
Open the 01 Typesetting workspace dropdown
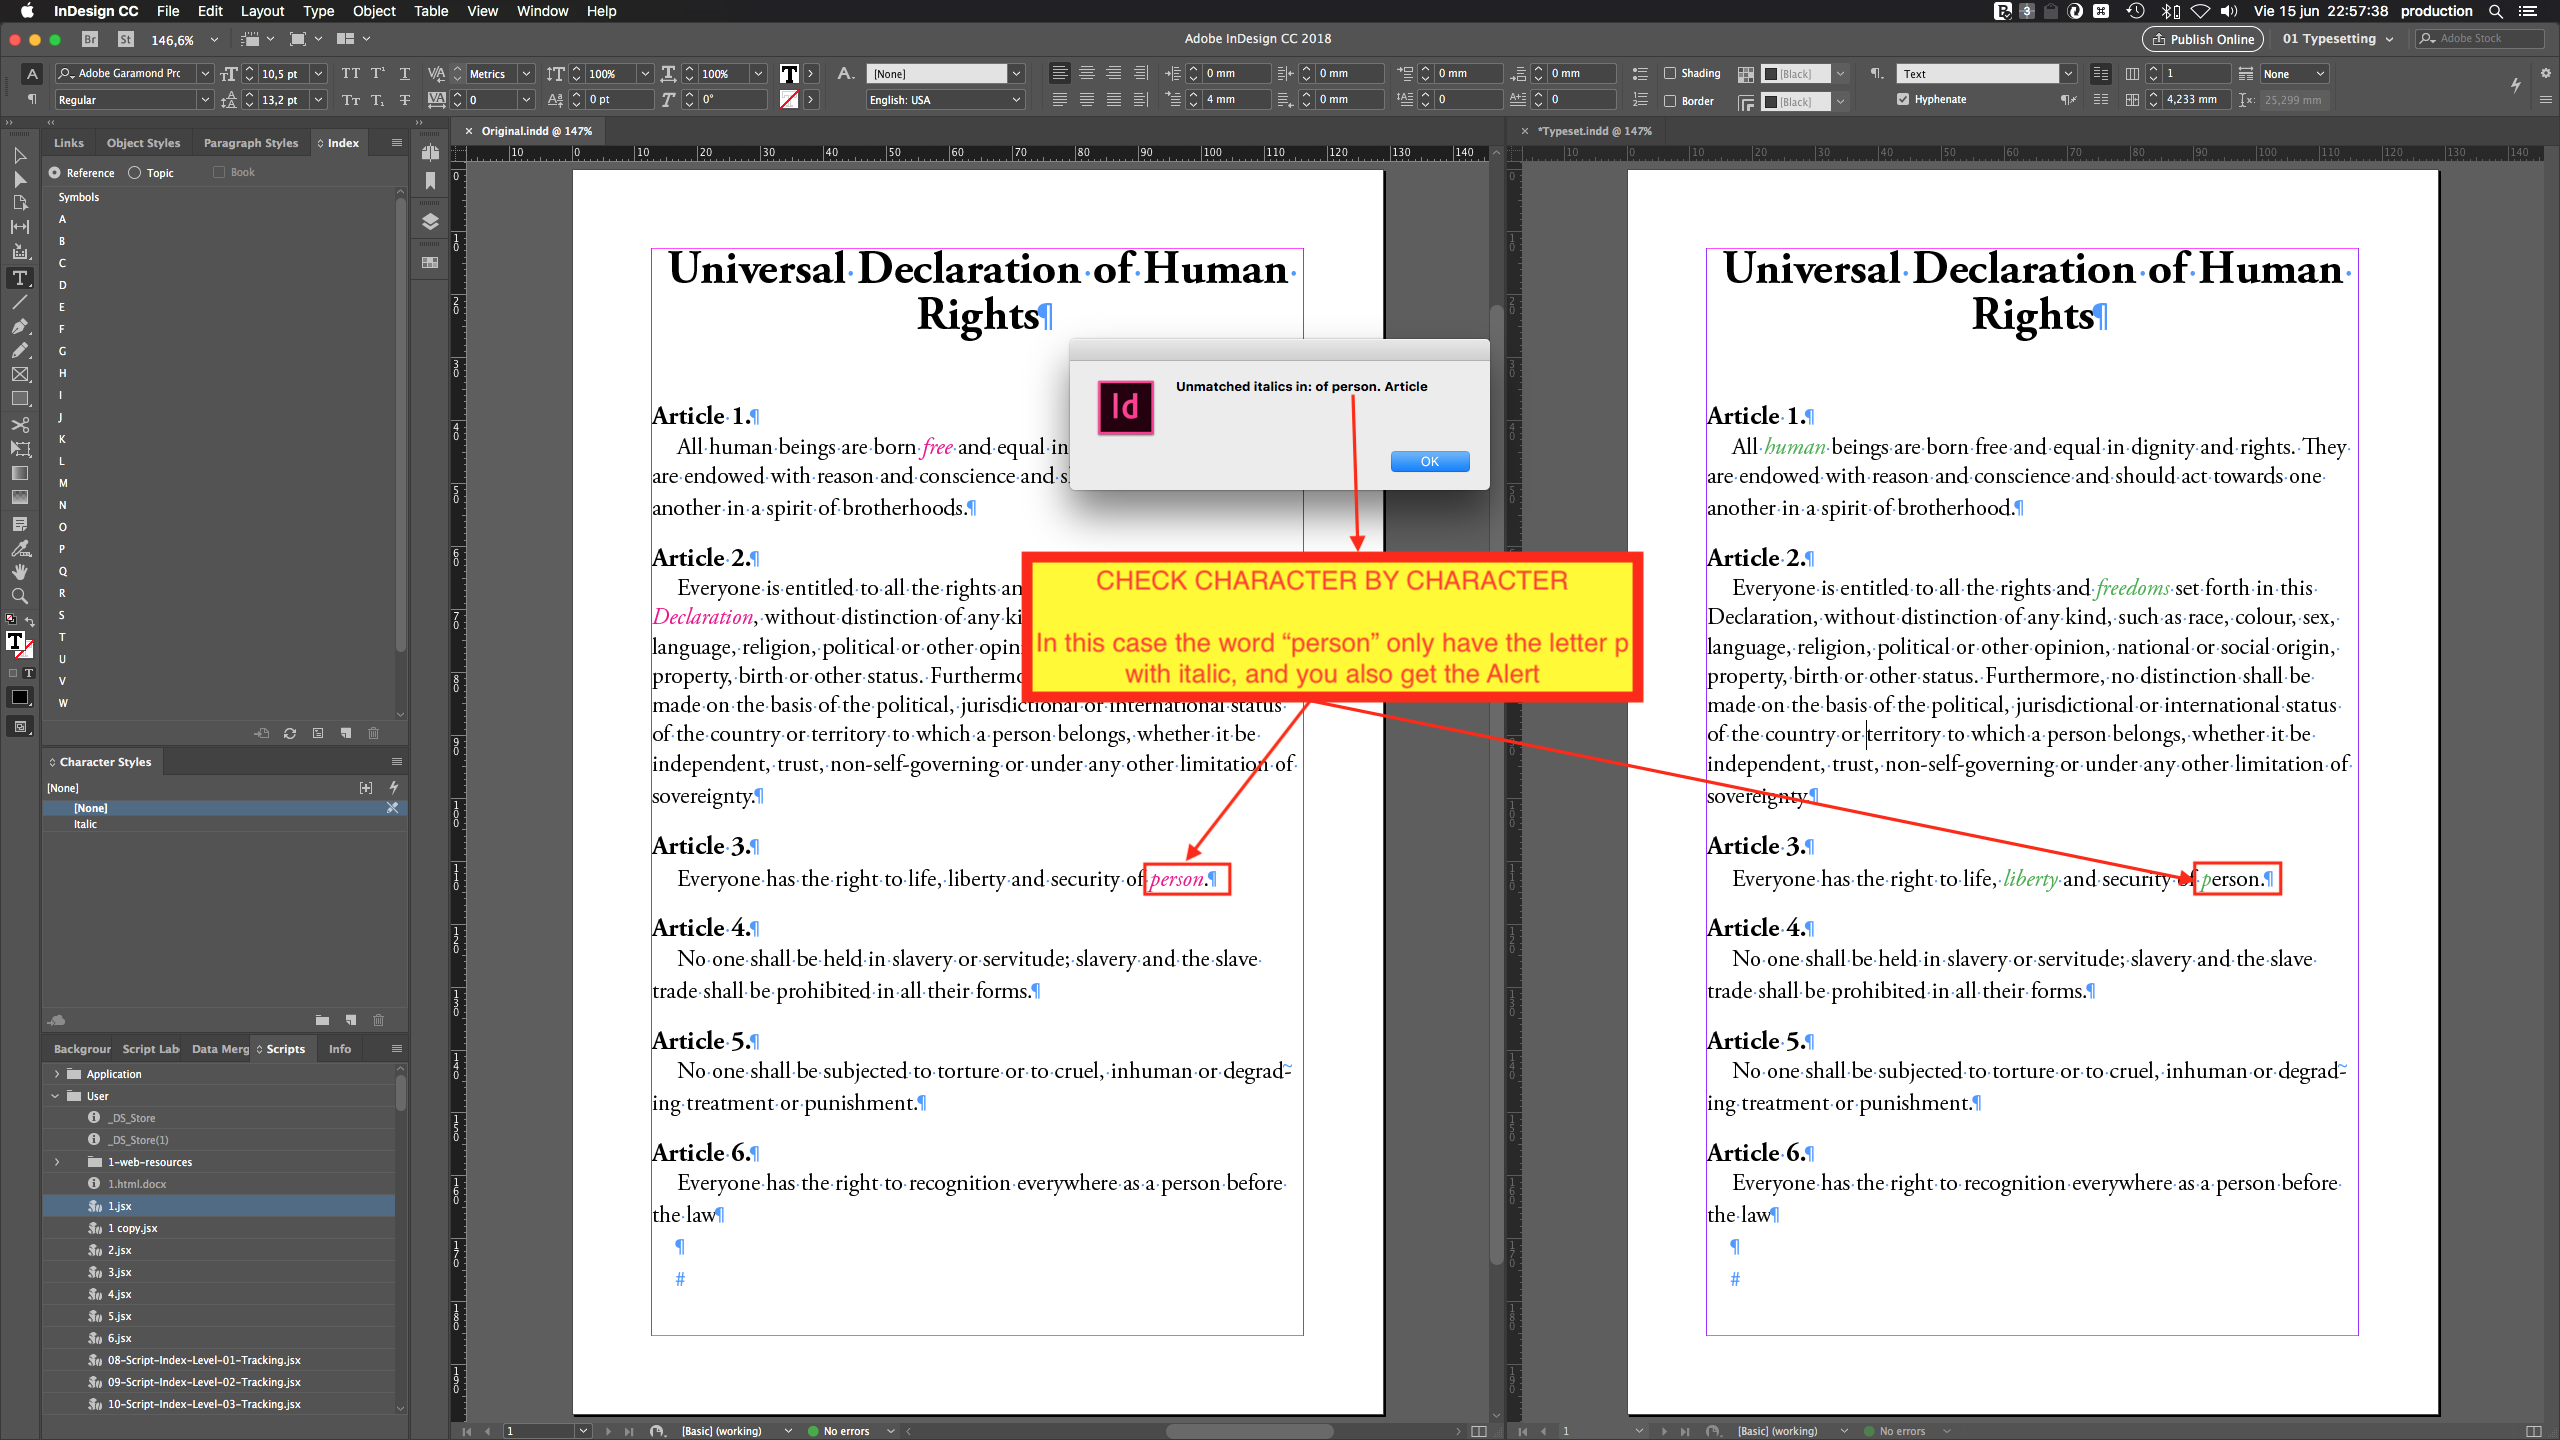pos(2339,39)
